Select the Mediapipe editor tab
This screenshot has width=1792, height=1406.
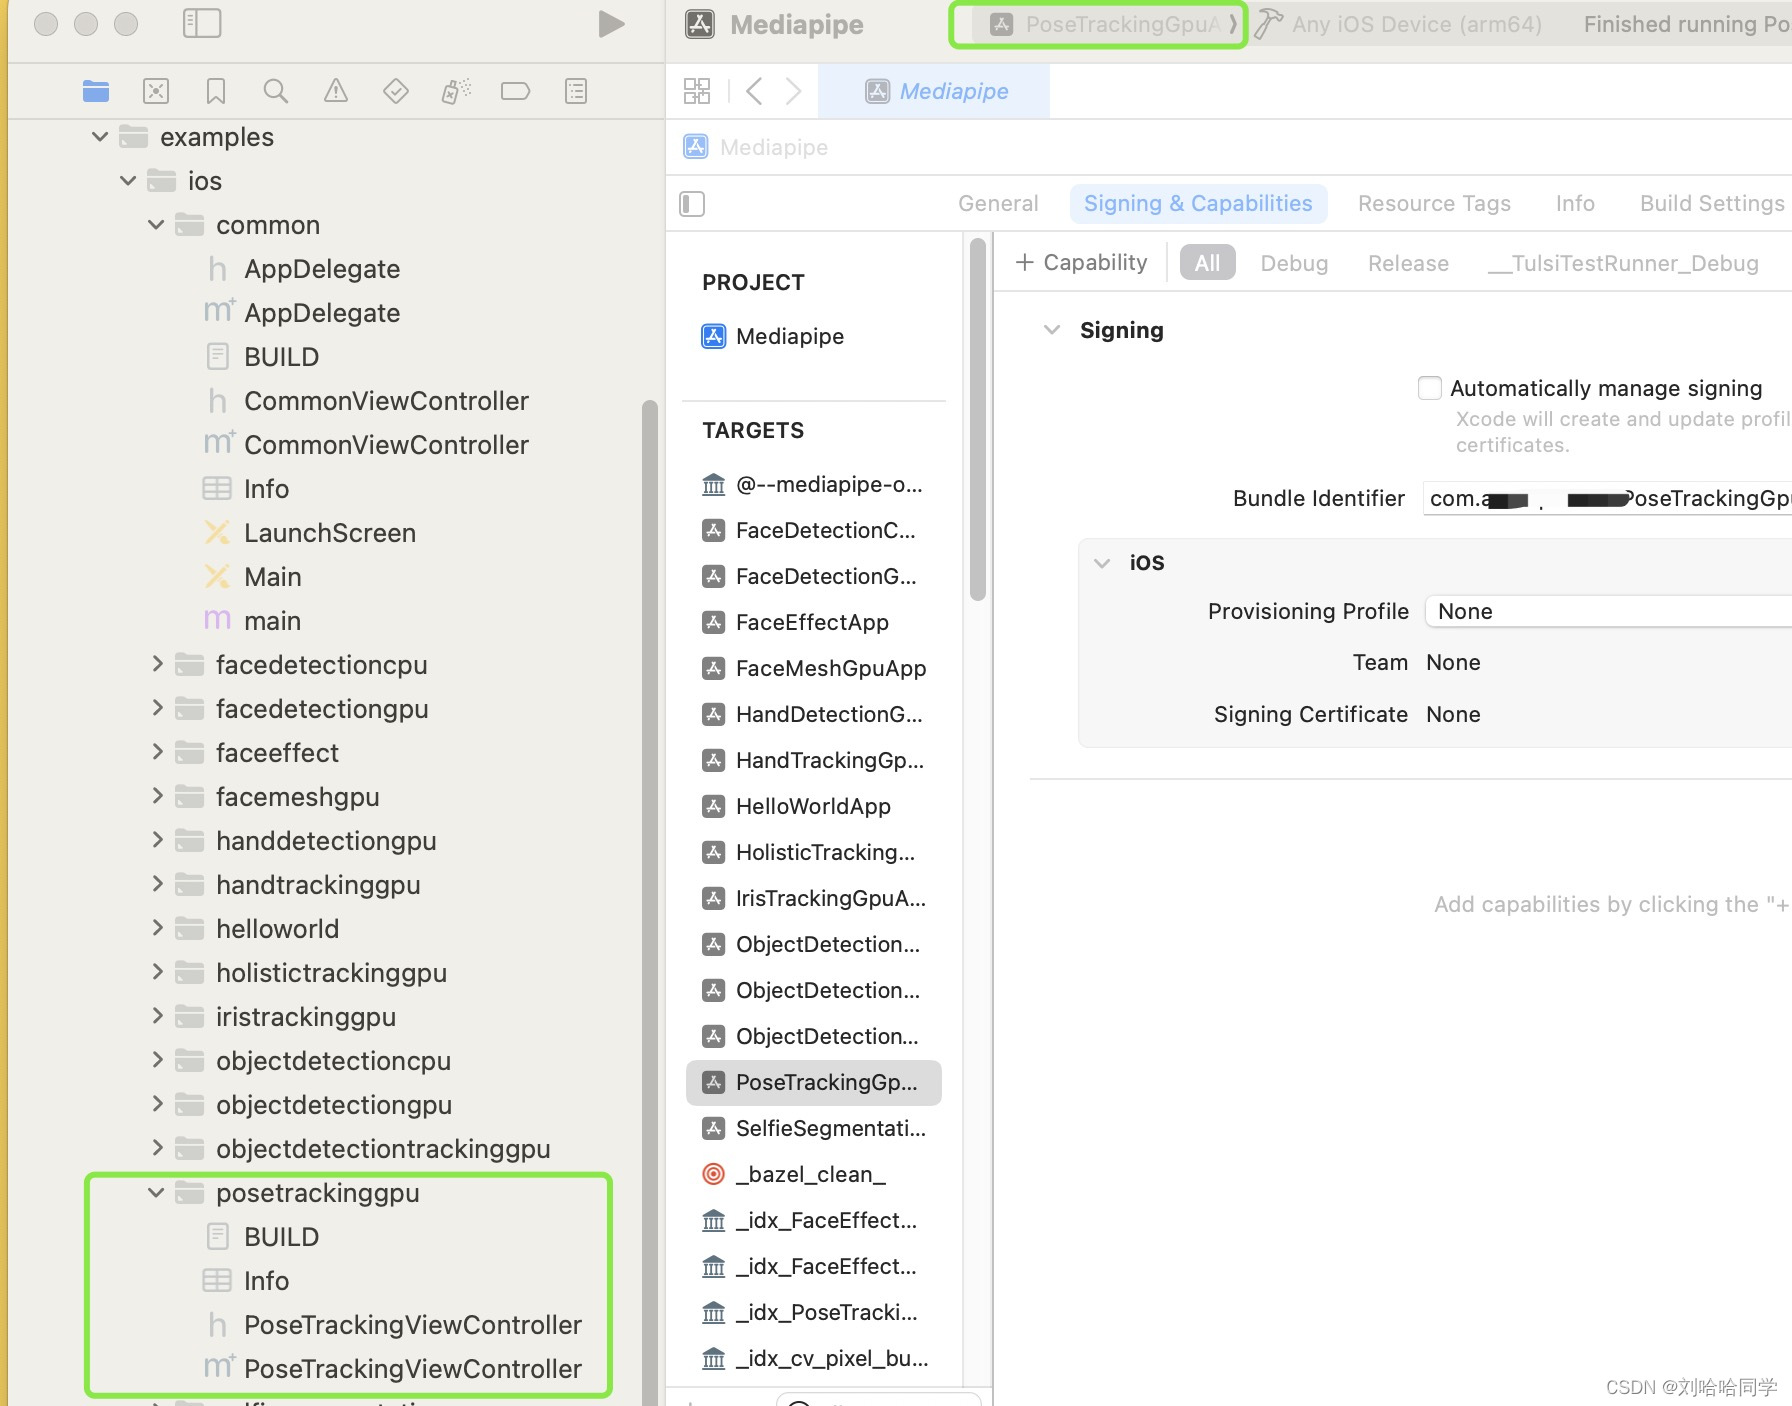[934, 91]
